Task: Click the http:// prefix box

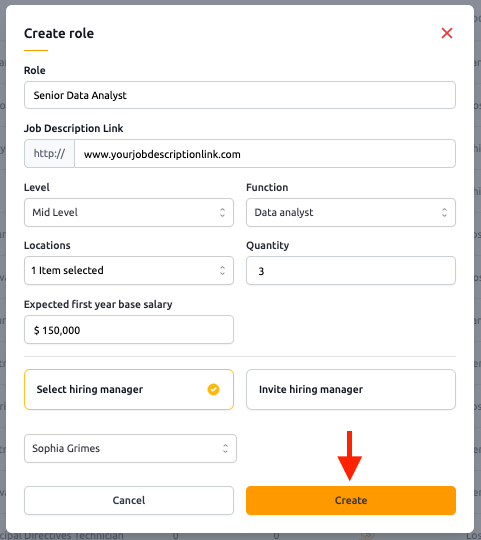Action: tap(49, 154)
